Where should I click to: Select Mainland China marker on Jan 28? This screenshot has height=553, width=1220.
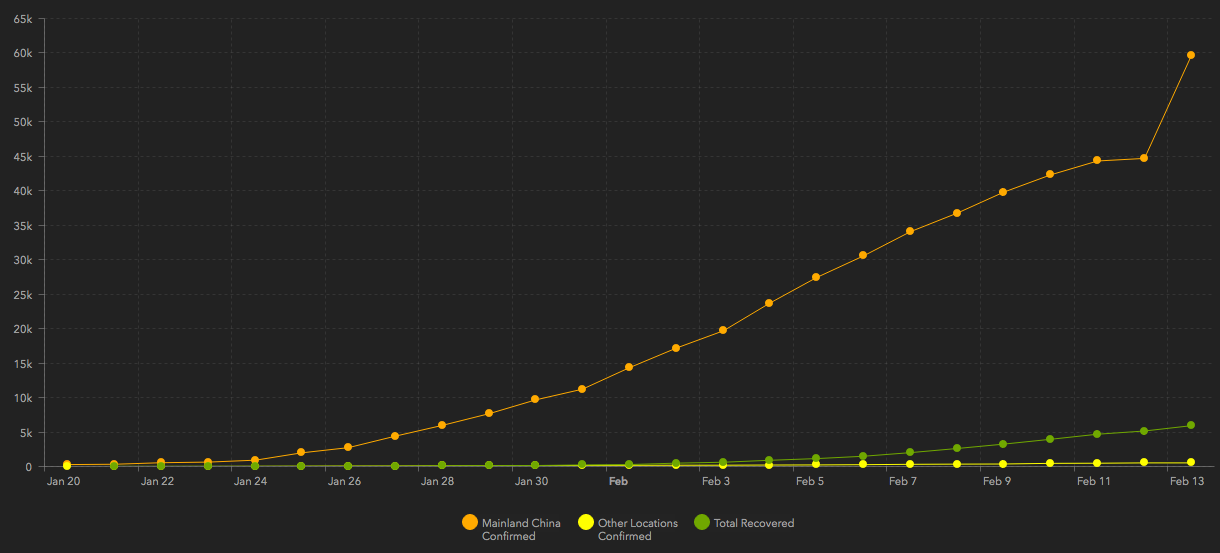[x=442, y=425]
